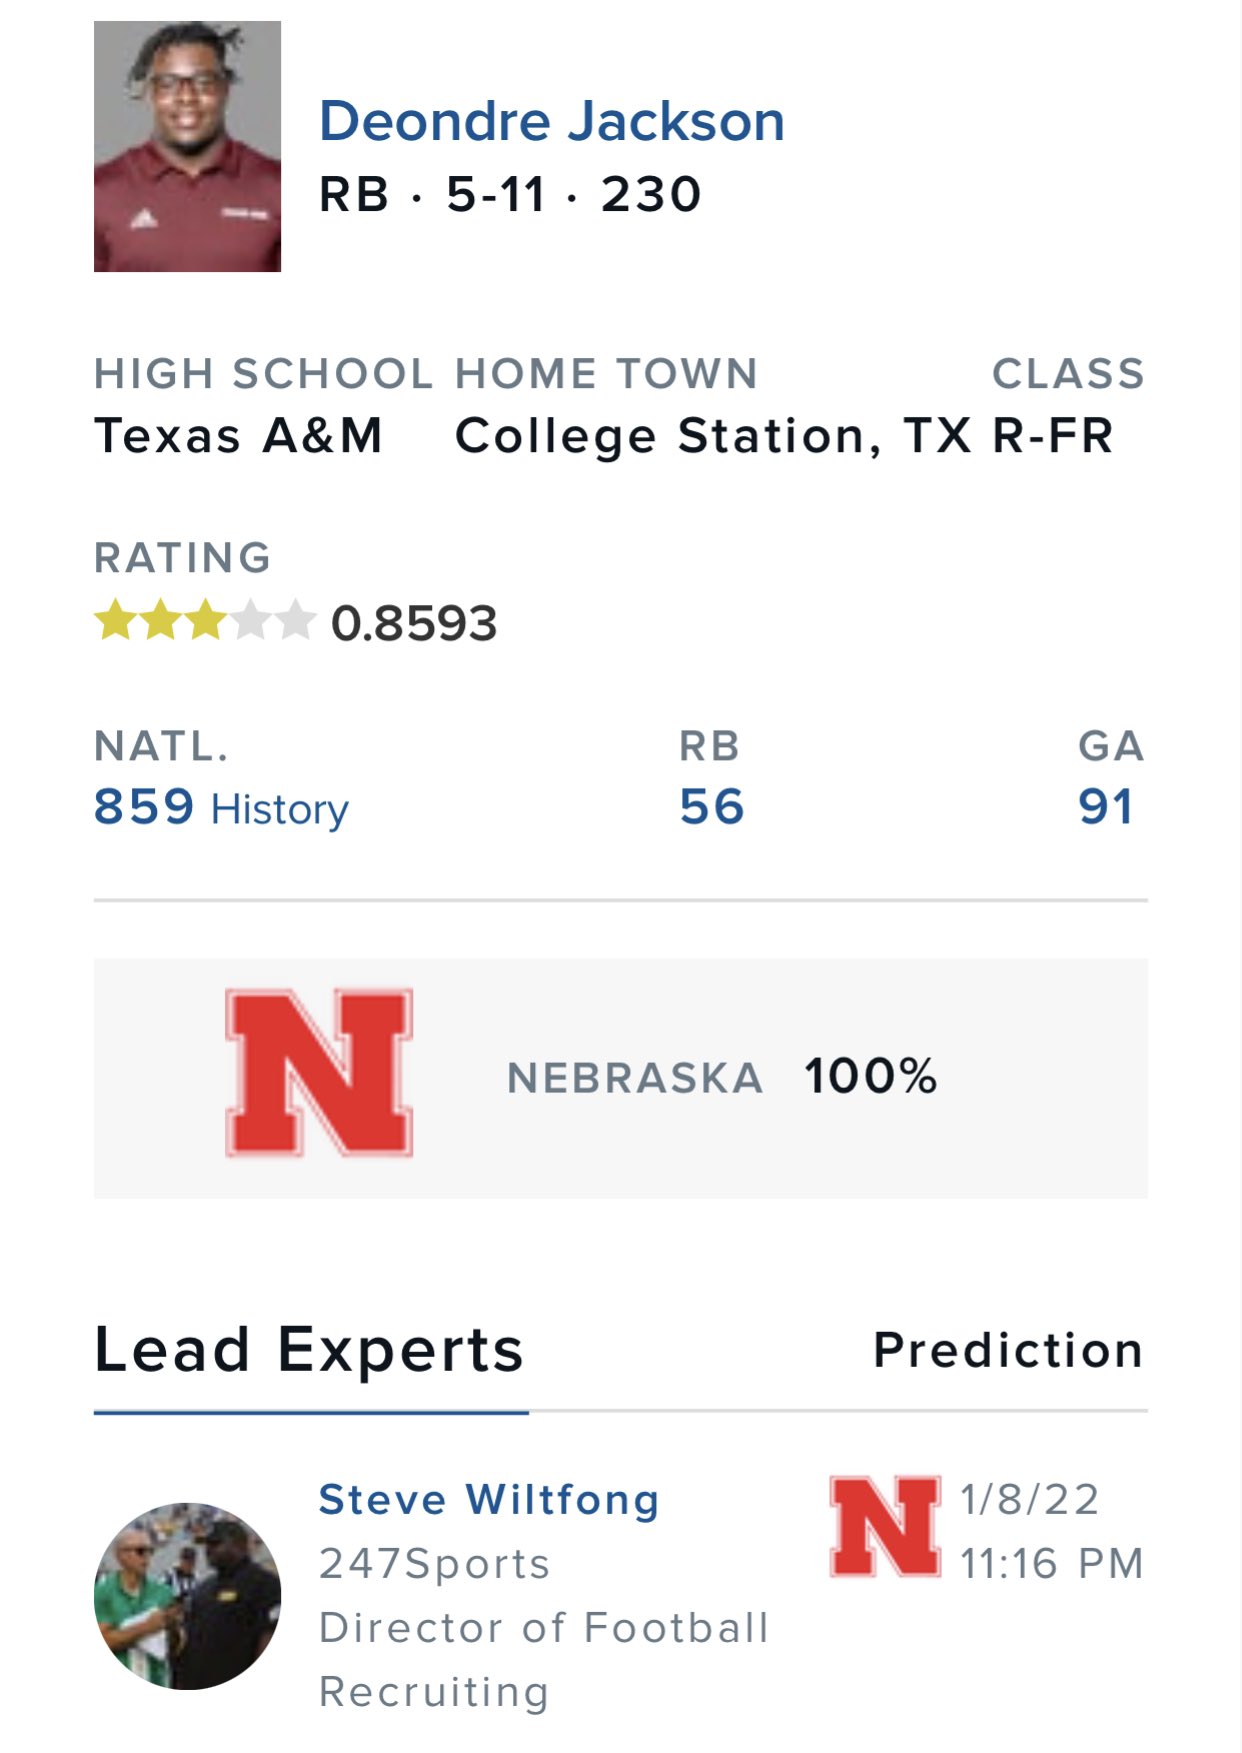The width and height of the screenshot is (1242, 1753).
Task: Click the 1/8/22 prediction date
Action: click(x=1030, y=1500)
